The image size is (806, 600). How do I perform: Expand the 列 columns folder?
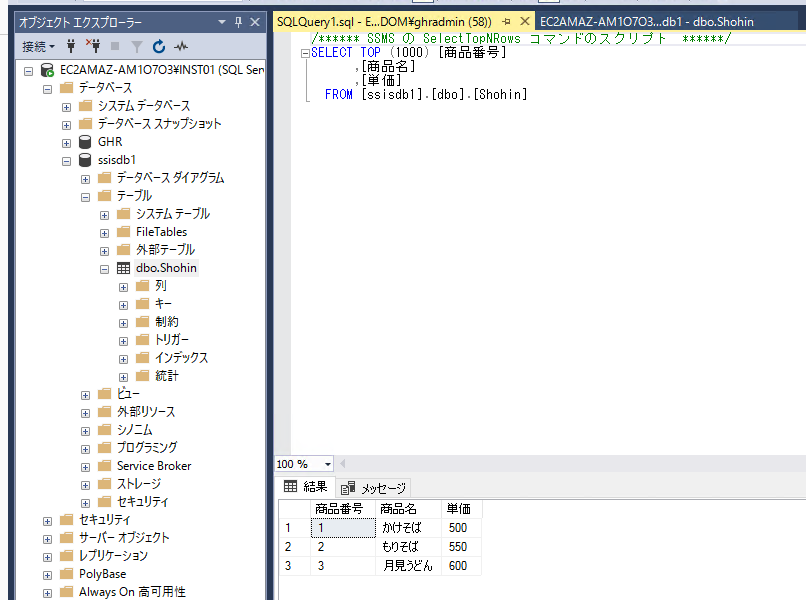(123, 287)
